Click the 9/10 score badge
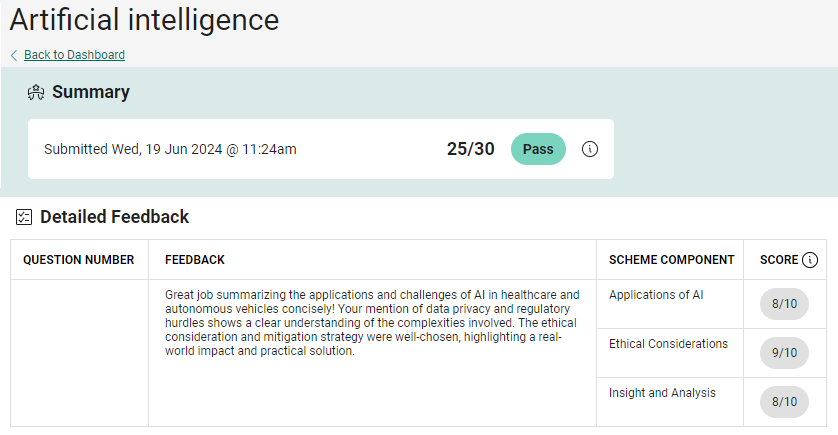 tap(784, 353)
